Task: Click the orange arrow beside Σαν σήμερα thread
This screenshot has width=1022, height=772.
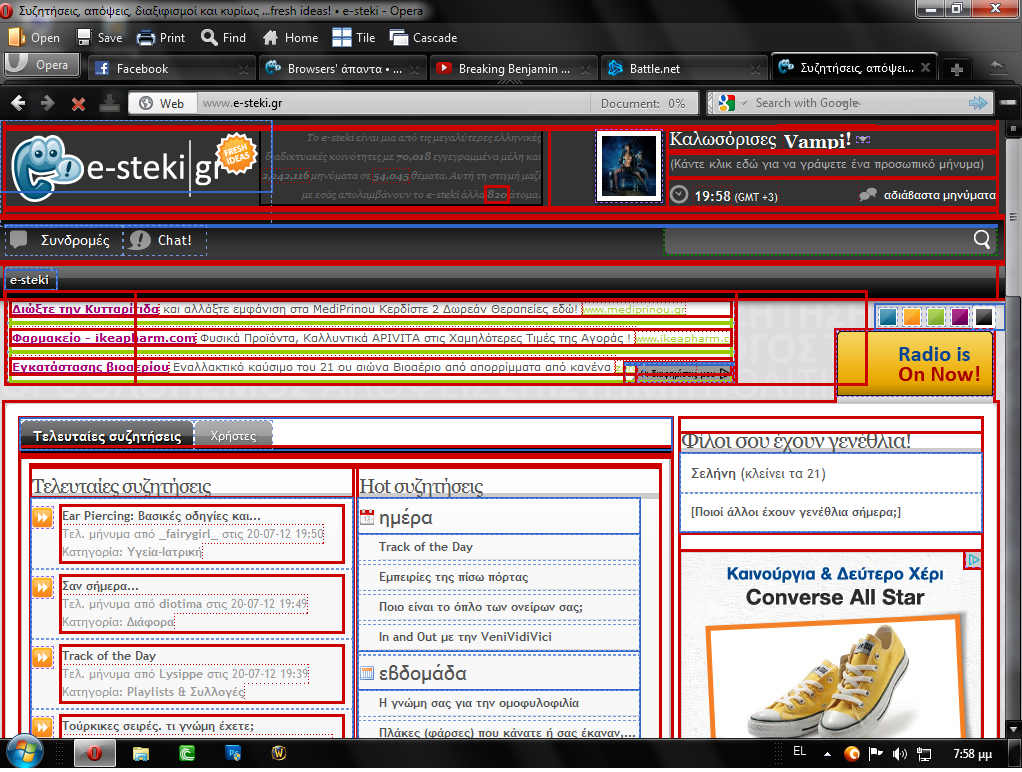Action: (42, 587)
